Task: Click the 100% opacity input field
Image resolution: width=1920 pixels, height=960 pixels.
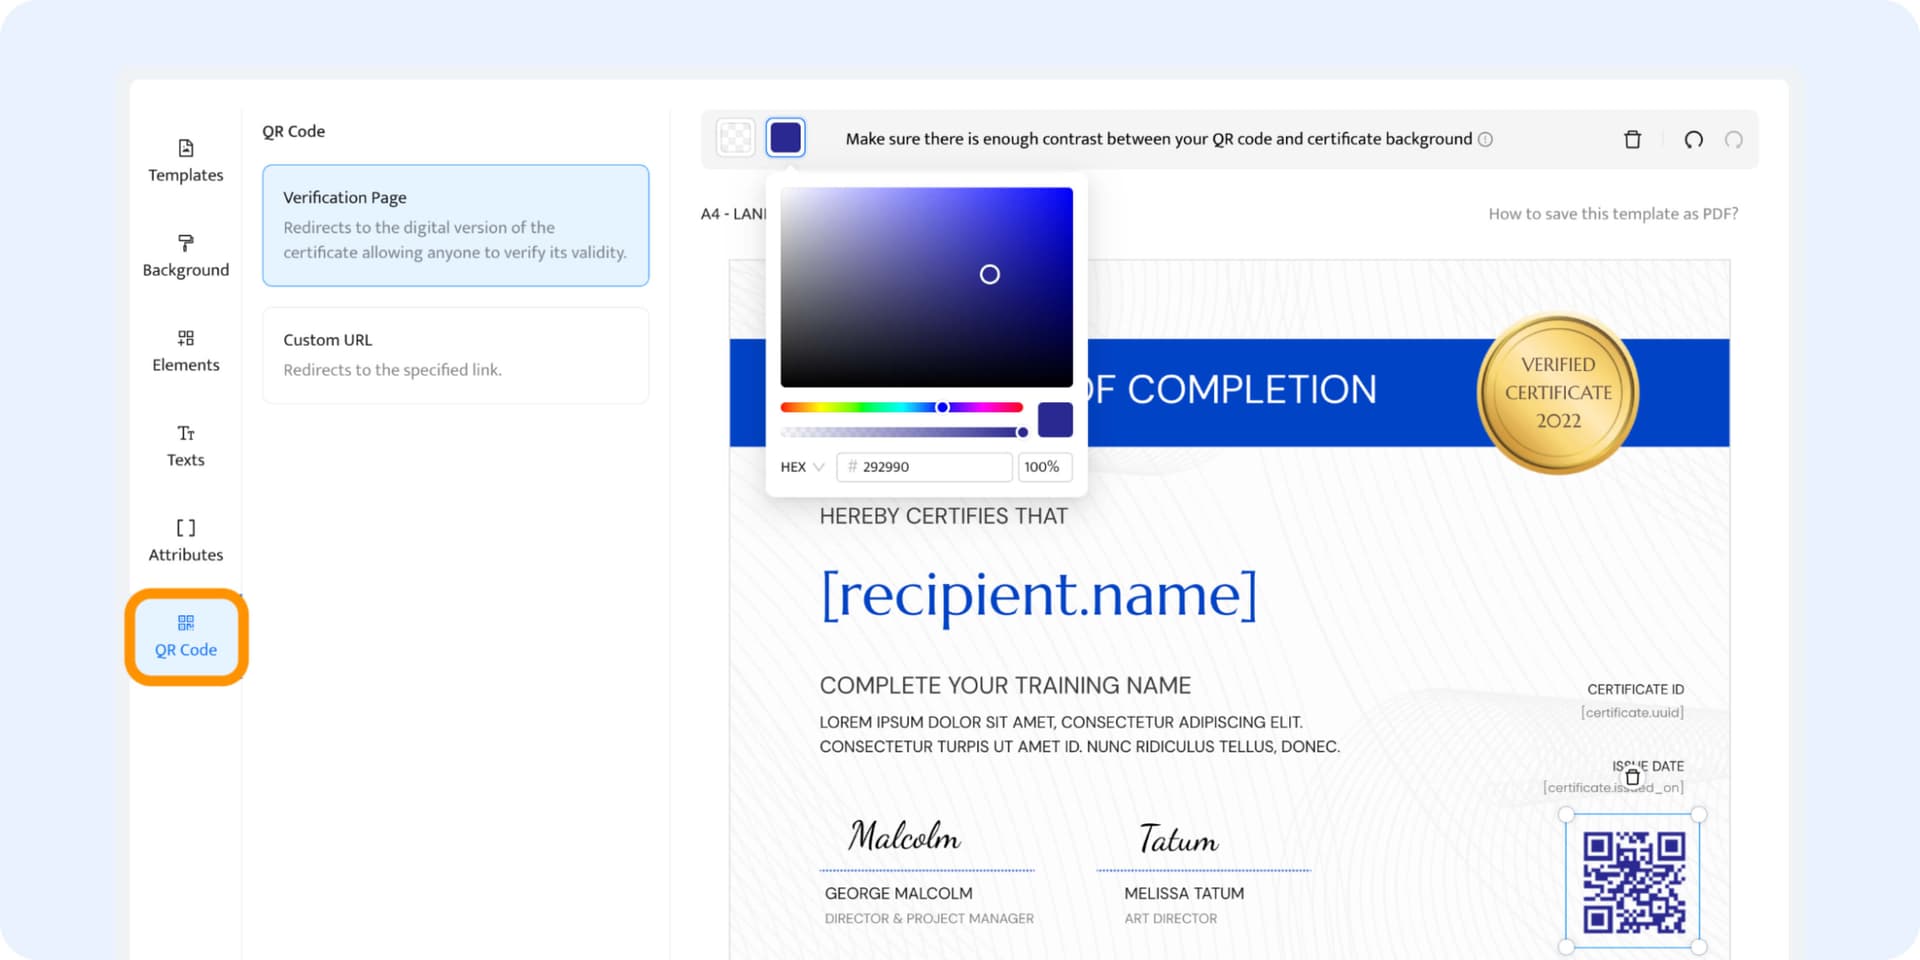Action: pos(1044,467)
